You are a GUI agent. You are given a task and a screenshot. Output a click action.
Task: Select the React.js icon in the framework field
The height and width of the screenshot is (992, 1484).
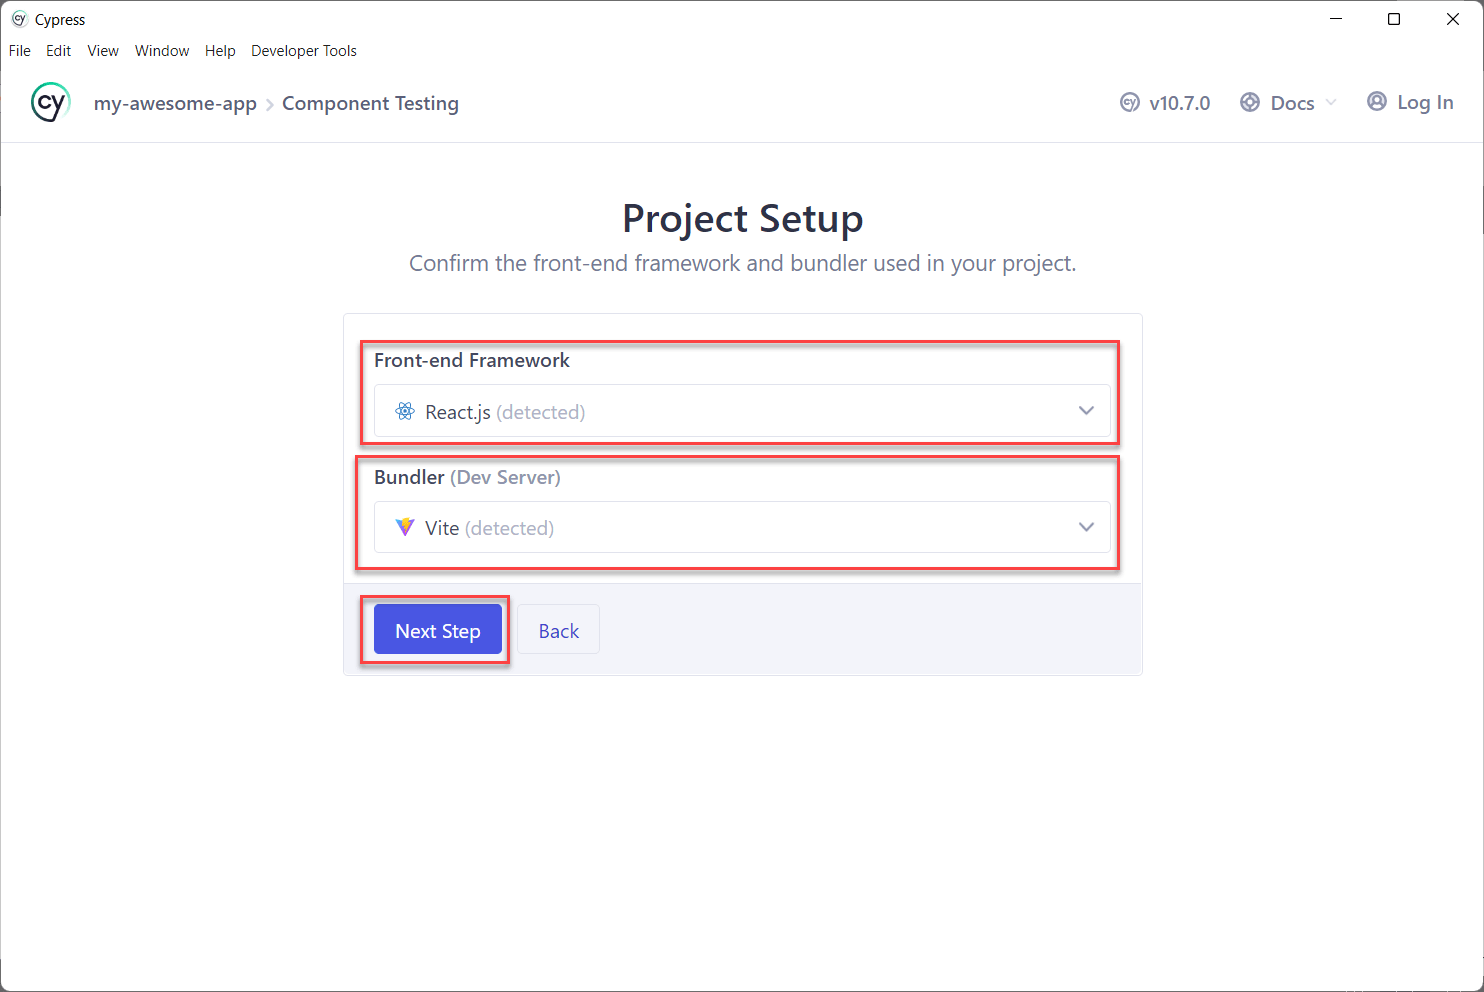click(x=404, y=411)
